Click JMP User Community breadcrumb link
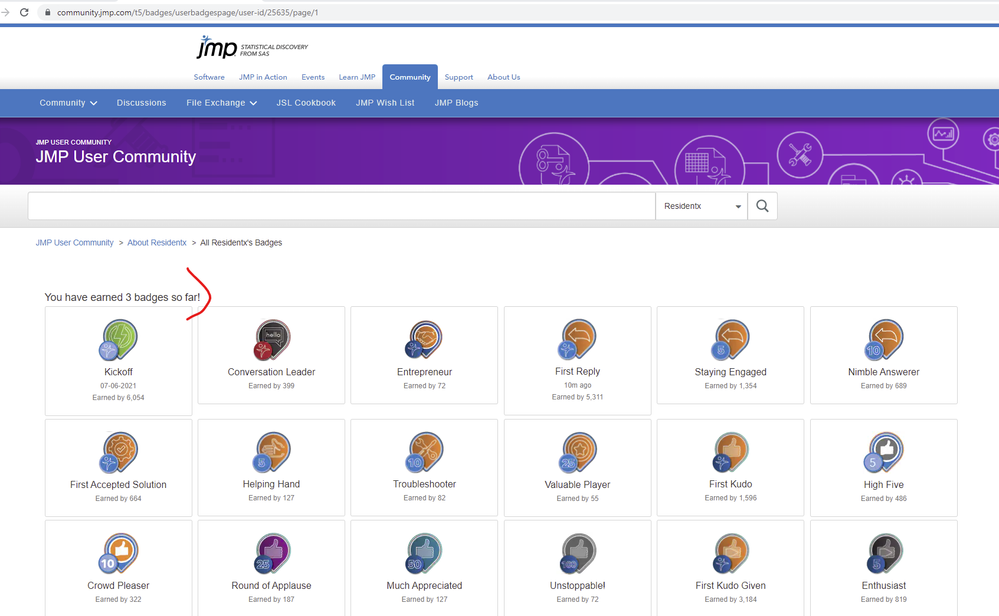Image resolution: width=999 pixels, height=616 pixels. point(75,243)
